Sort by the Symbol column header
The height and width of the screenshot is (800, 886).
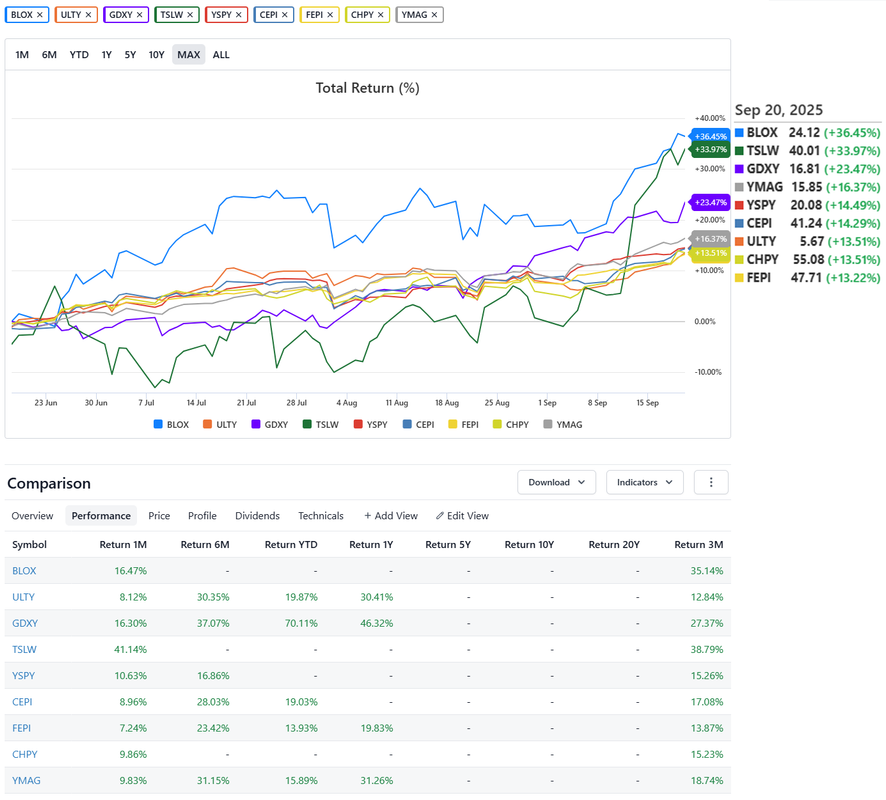[29, 545]
